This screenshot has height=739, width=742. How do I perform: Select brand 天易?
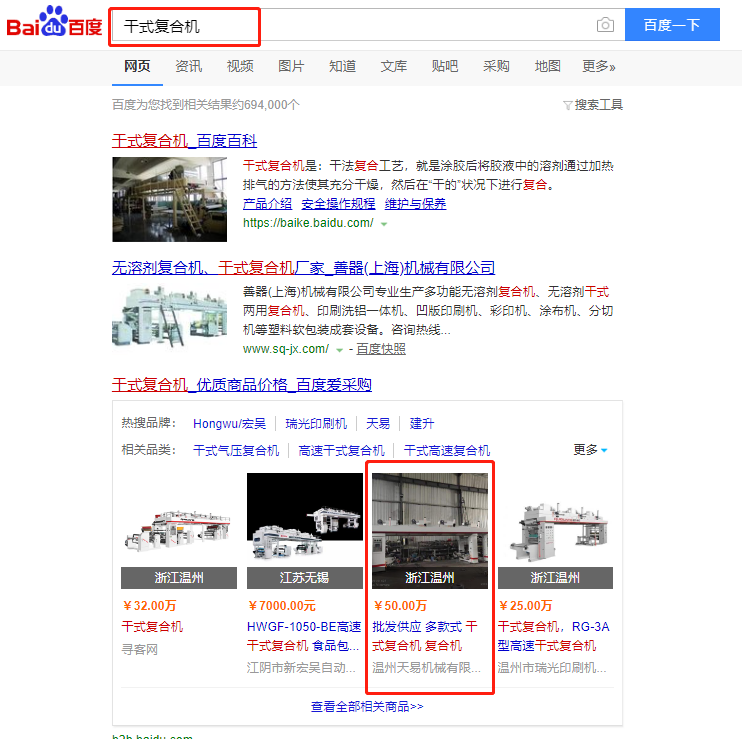378,423
